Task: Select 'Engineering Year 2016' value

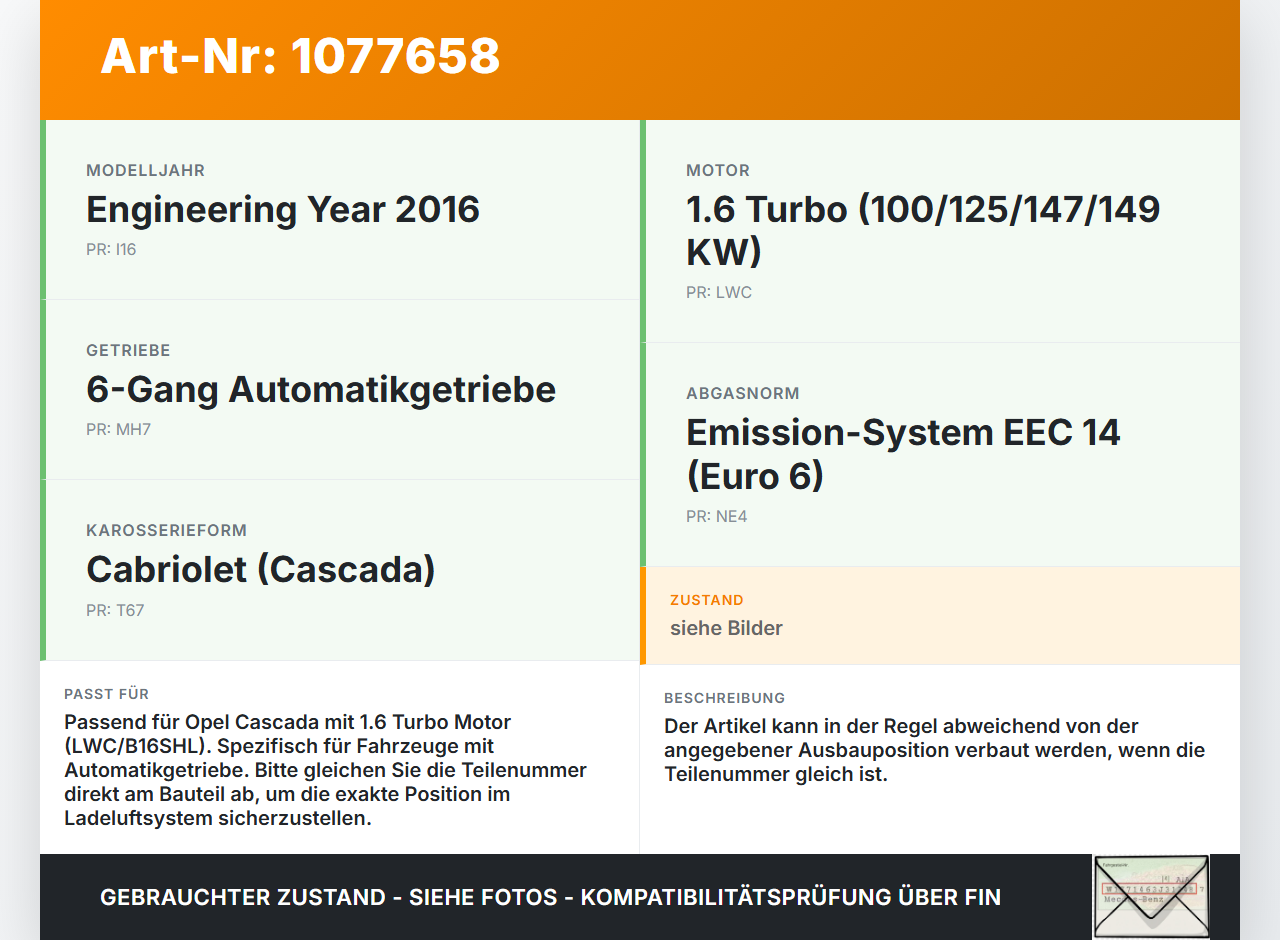Action: click(283, 210)
